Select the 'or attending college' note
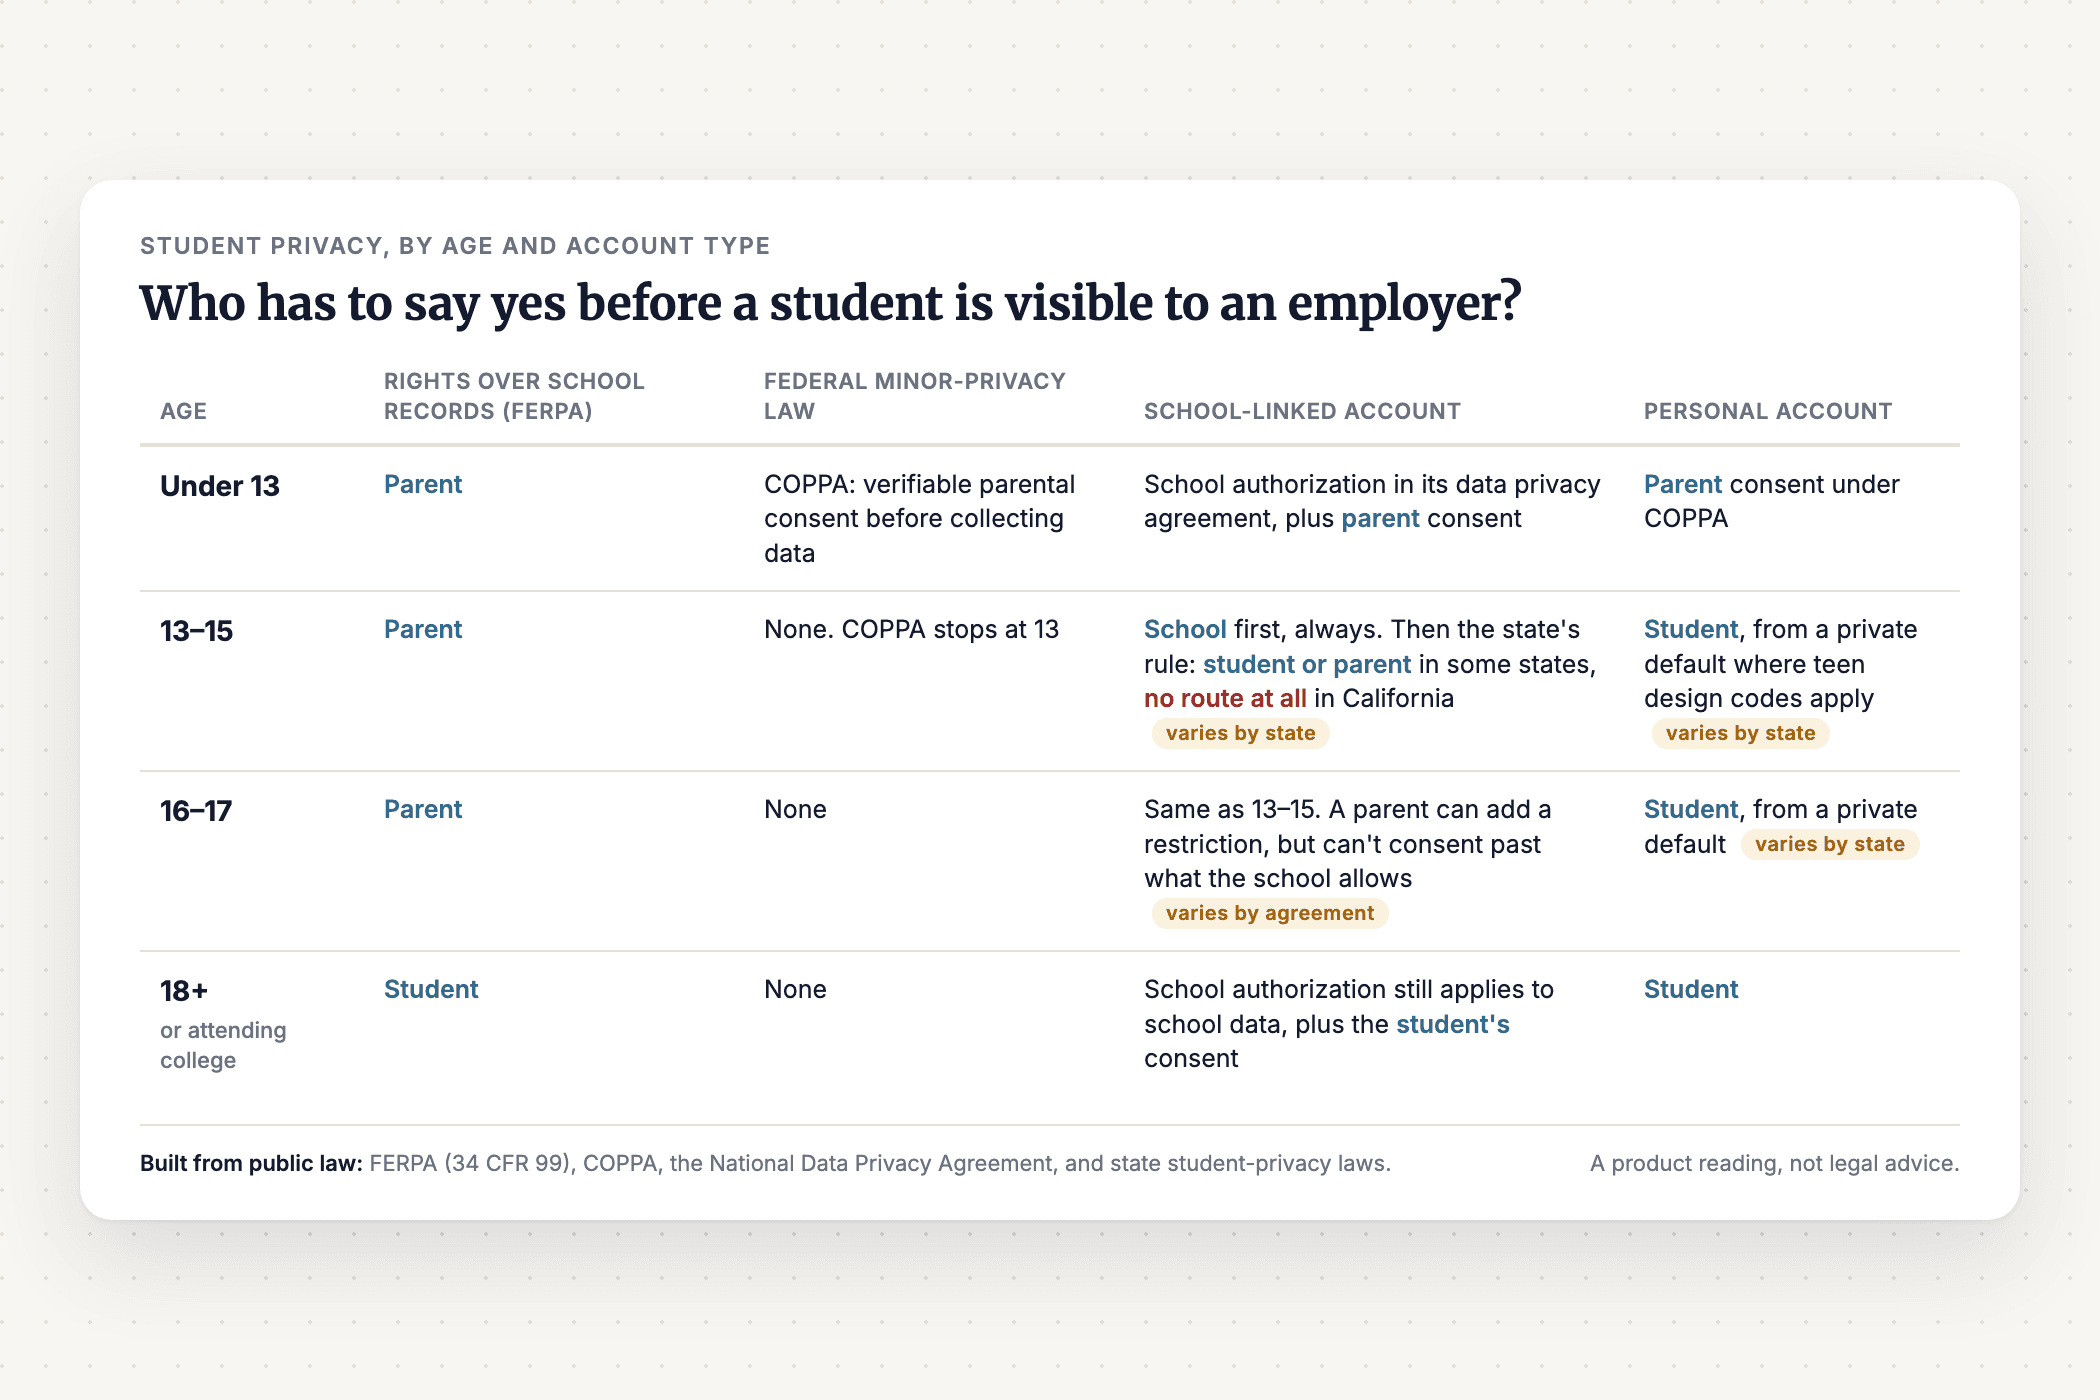 (x=223, y=1045)
